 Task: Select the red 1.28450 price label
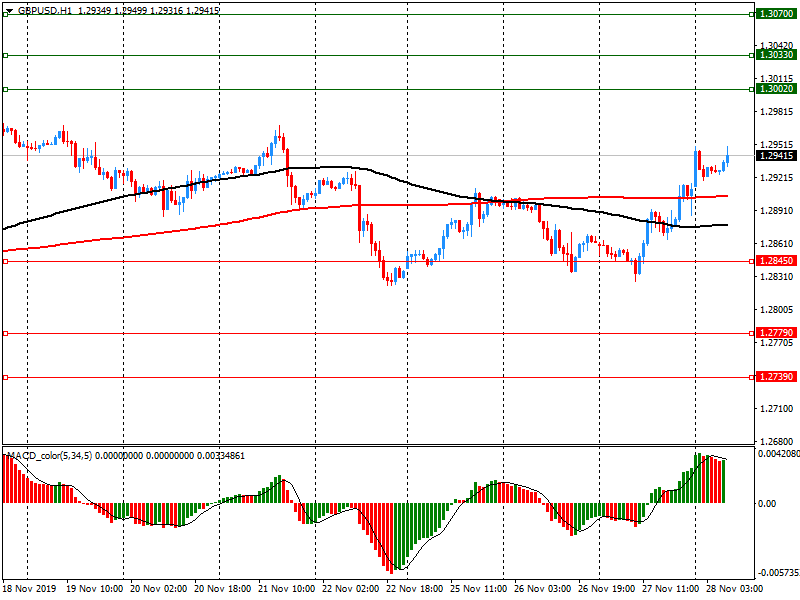(x=776, y=260)
